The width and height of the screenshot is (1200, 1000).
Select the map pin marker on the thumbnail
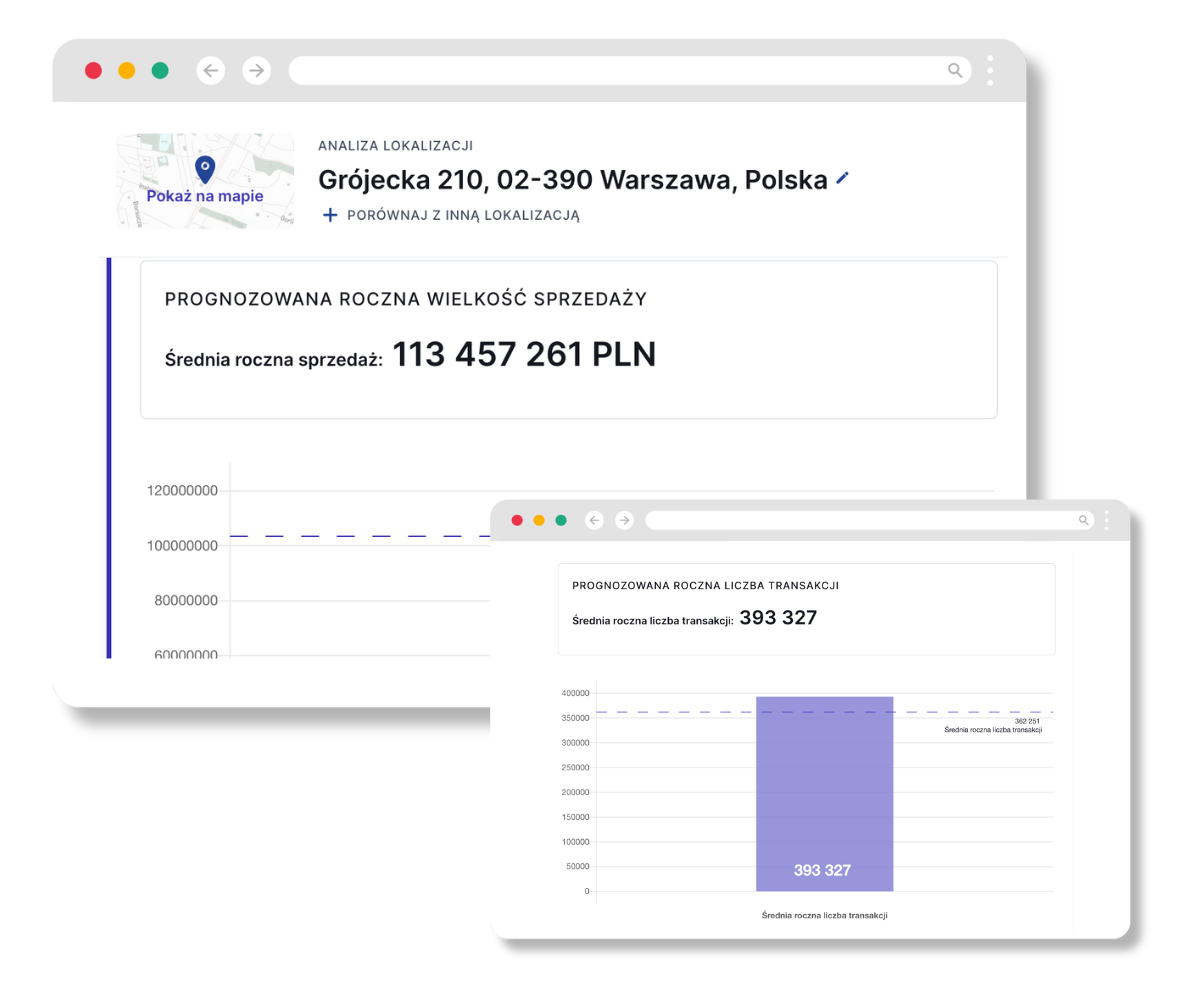point(204,170)
